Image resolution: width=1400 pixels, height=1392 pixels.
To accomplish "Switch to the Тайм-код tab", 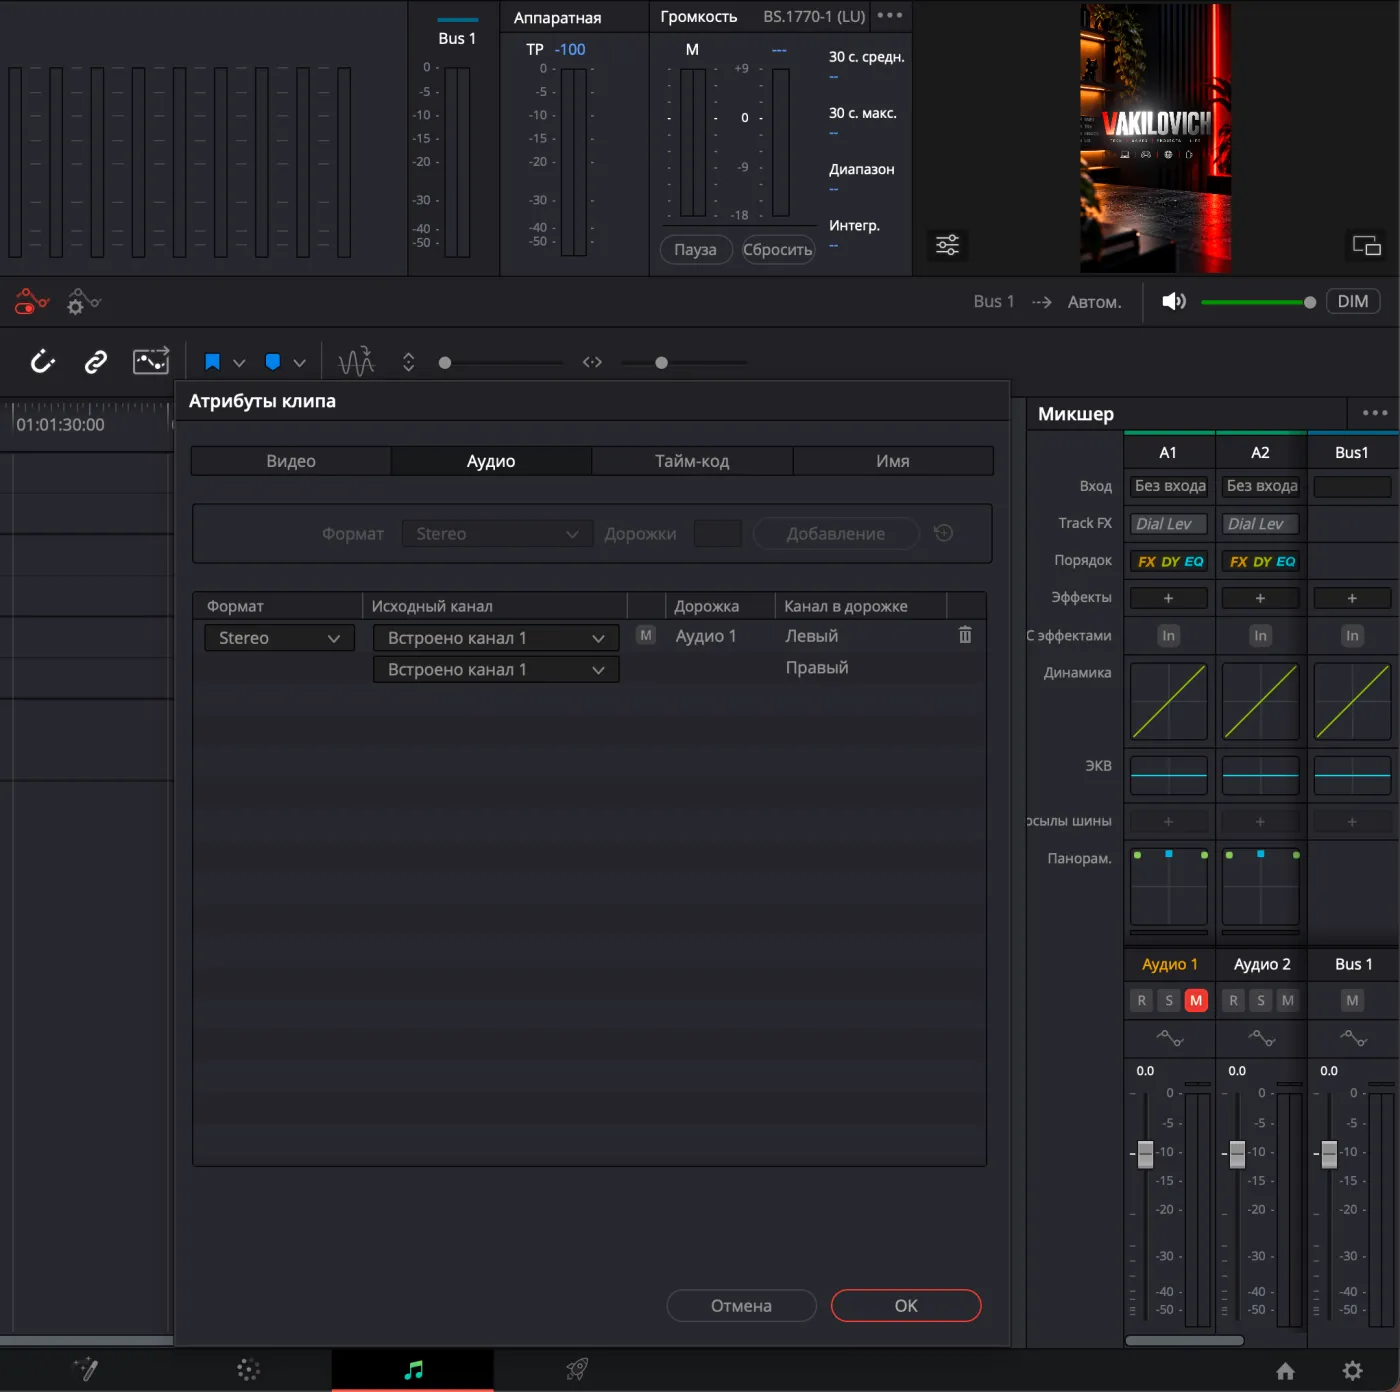I will click(x=692, y=461).
